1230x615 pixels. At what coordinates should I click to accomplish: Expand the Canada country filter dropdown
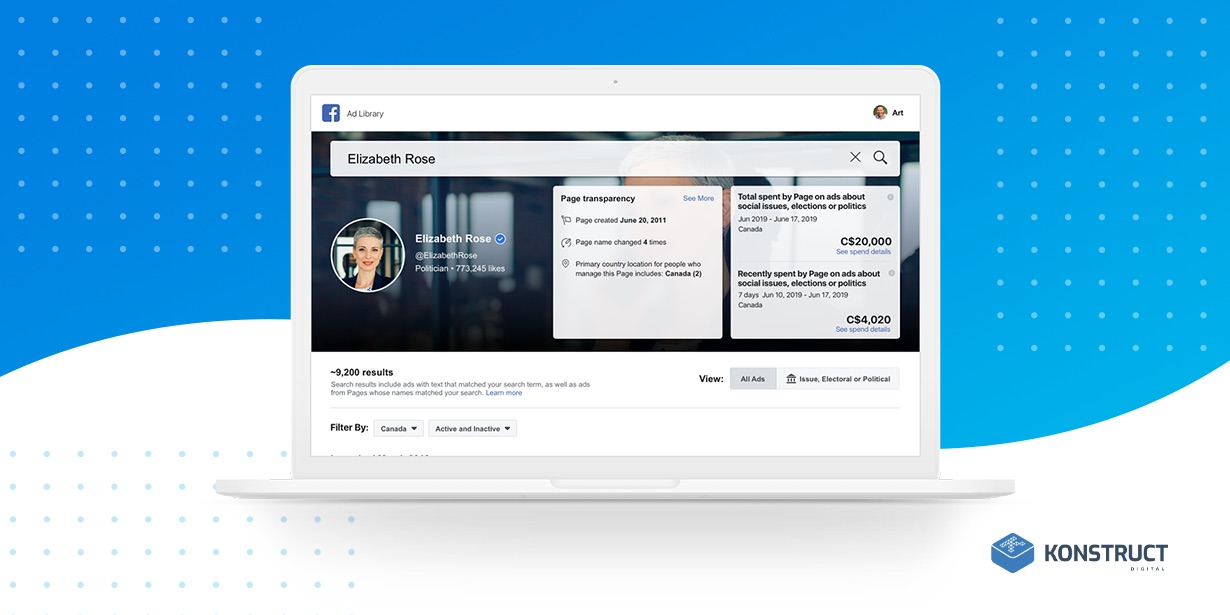[399, 428]
